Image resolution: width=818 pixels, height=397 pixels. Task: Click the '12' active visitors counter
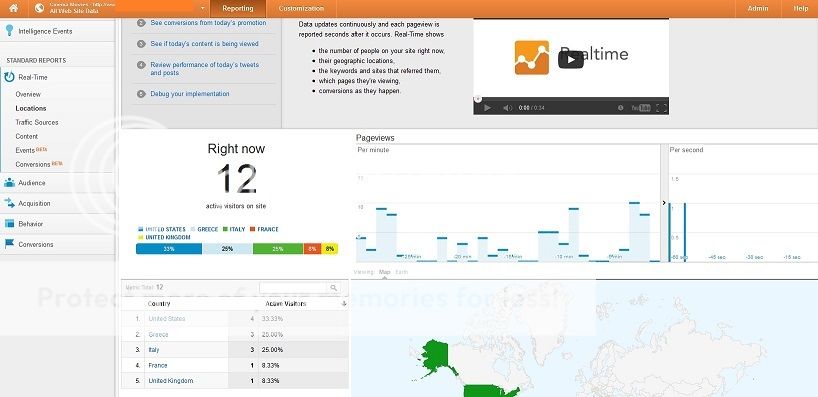coord(236,179)
